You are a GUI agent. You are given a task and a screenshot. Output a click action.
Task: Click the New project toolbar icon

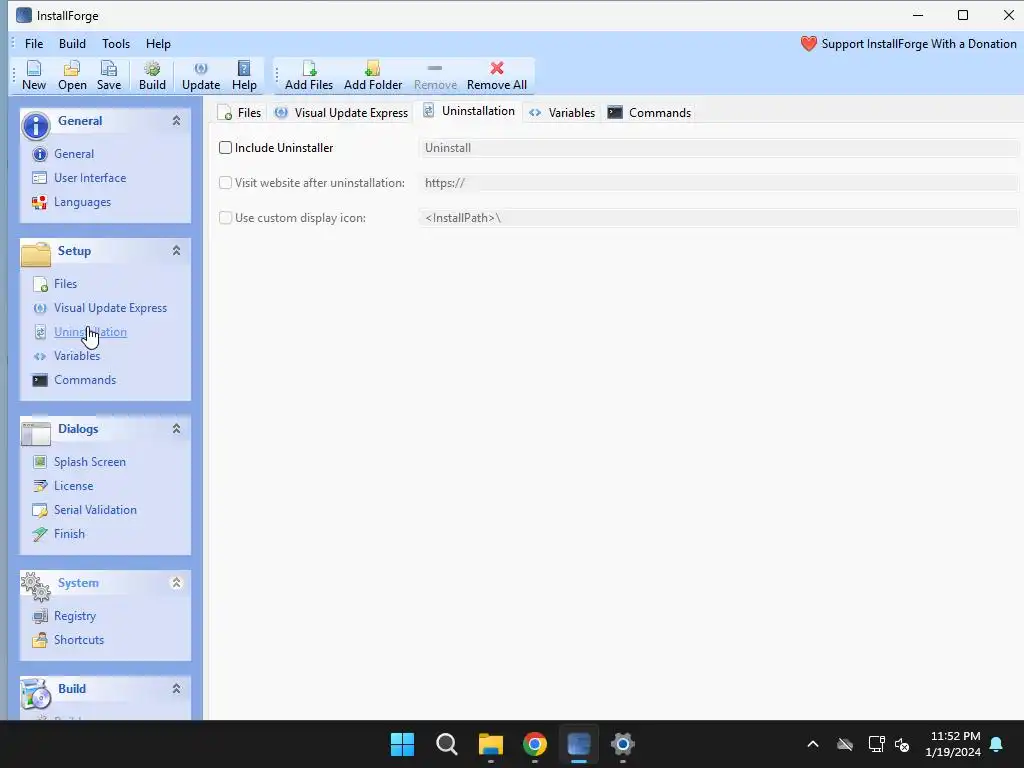34,75
